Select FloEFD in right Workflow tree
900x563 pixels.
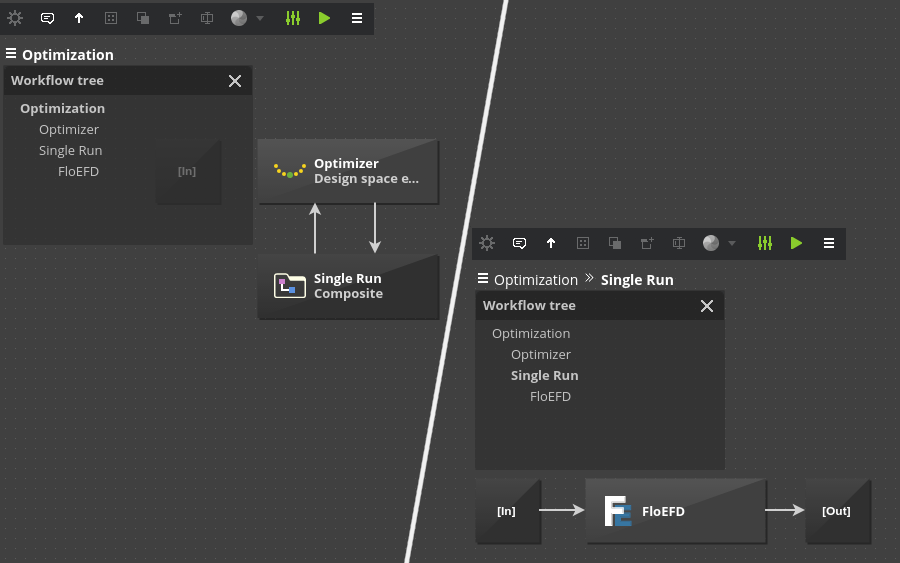click(550, 397)
